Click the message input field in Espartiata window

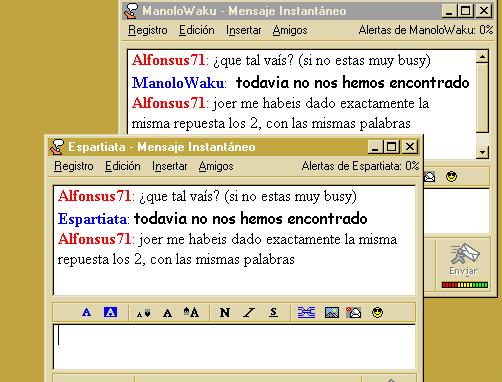pyautogui.click(x=234, y=347)
